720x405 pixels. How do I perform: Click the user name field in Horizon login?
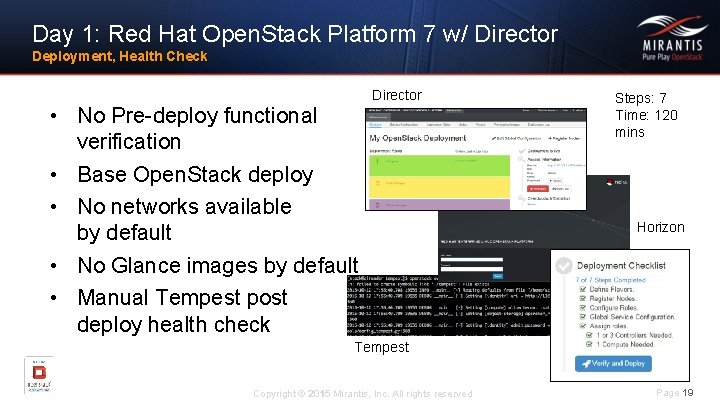point(472,260)
